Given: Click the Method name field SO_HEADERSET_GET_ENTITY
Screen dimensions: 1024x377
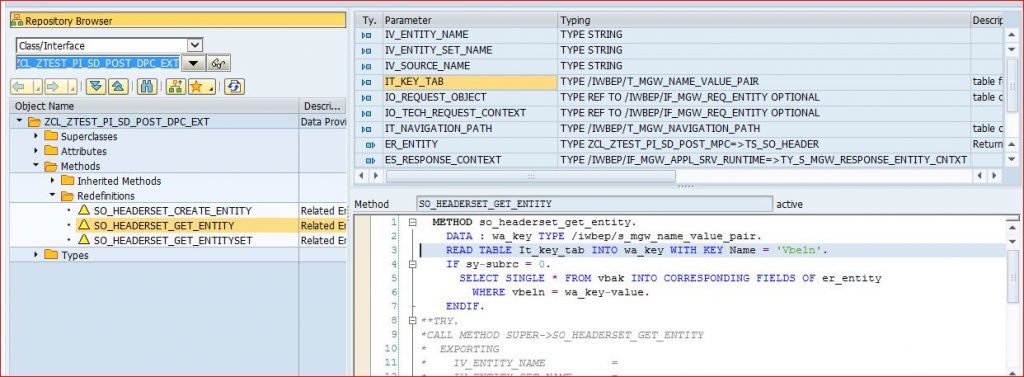Looking at the screenshot, I should [594, 204].
